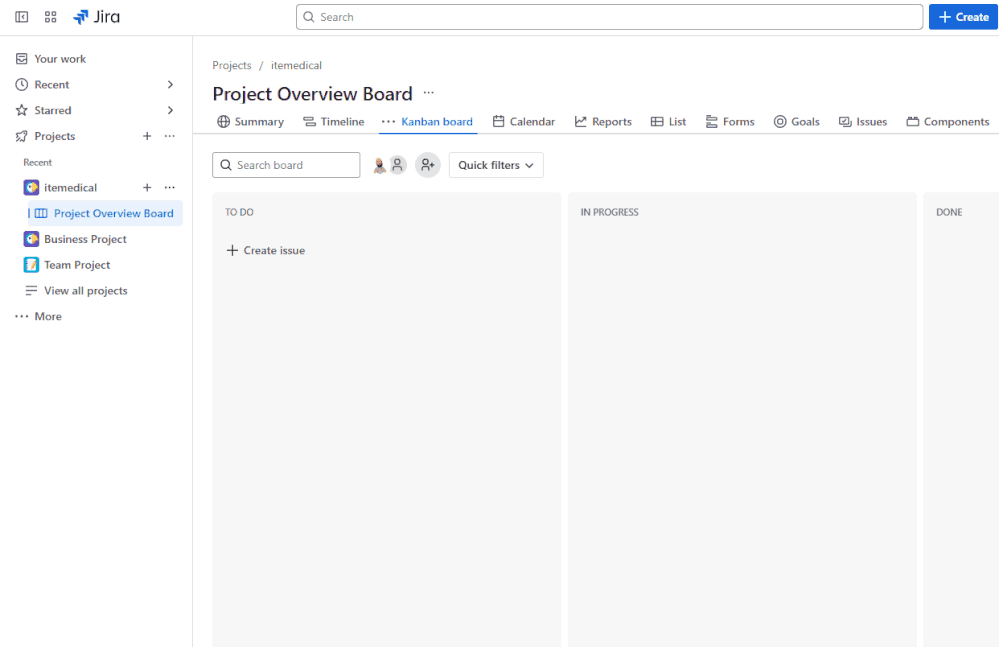Click the Your work icon

pos(21,58)
